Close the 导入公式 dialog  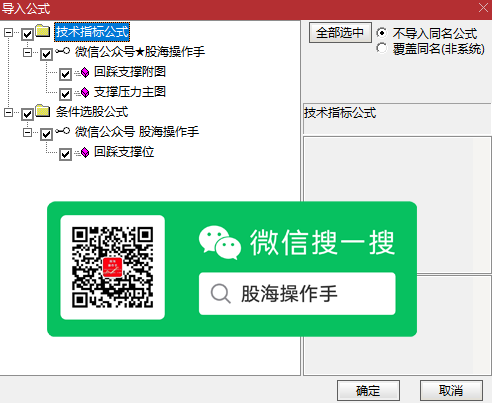point(483,8)
